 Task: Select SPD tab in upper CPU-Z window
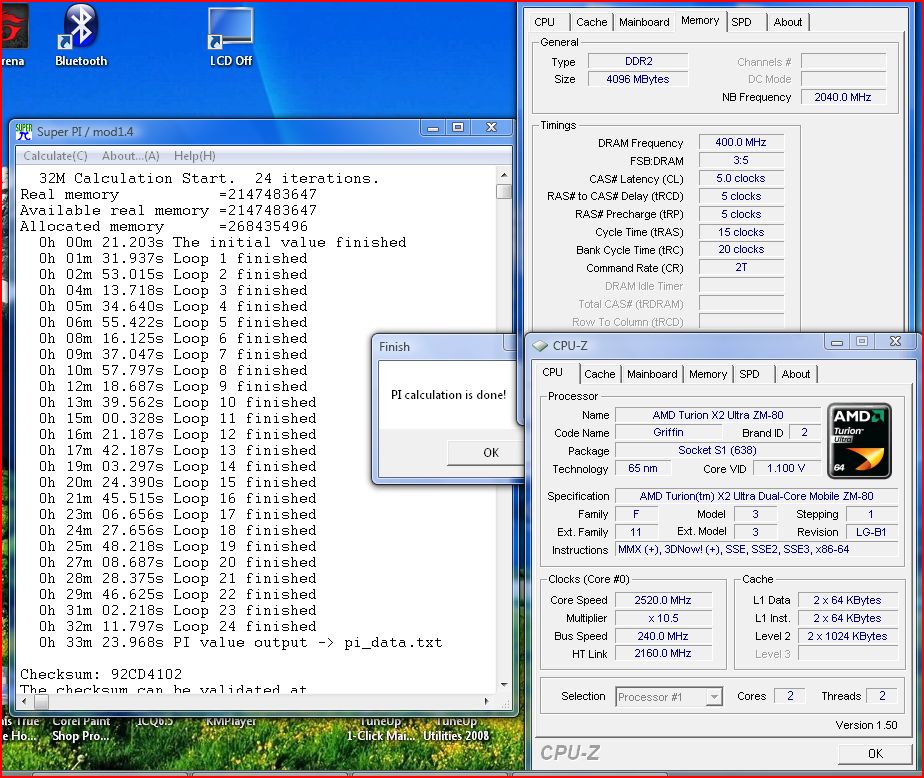(741, 22)
